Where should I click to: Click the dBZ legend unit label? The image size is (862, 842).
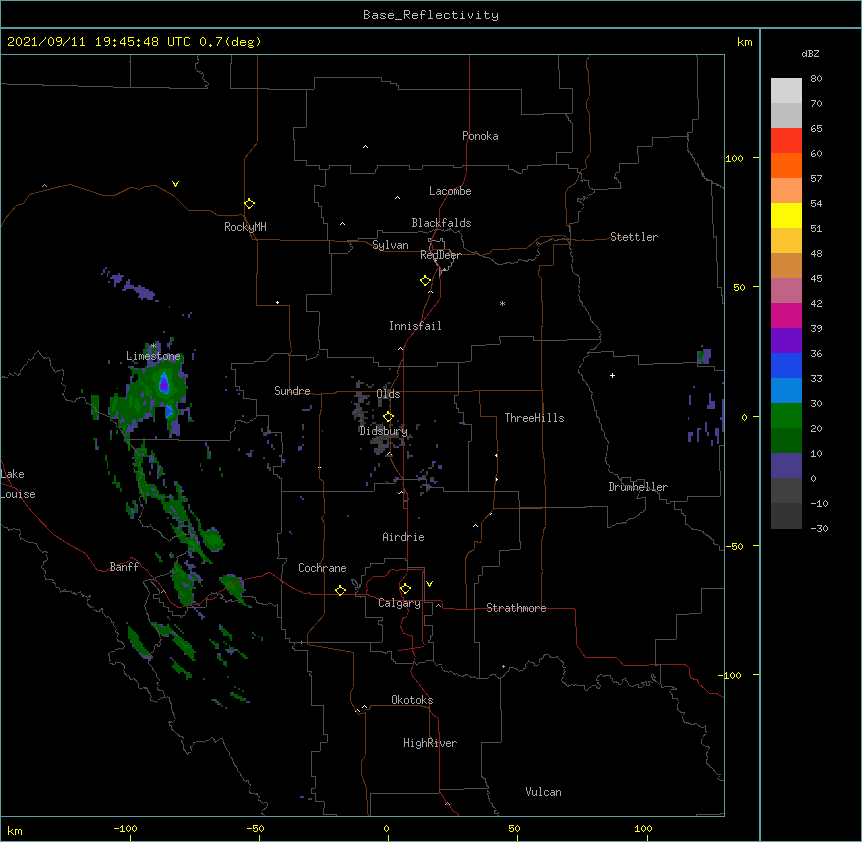(810, 53)
